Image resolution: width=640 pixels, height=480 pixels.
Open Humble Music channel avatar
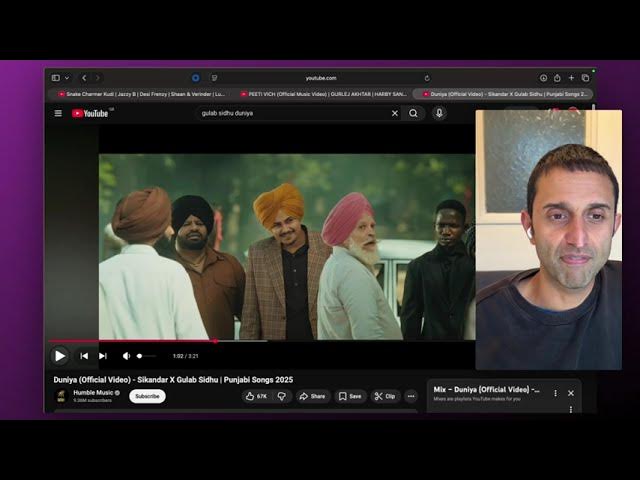coord(61,396)
